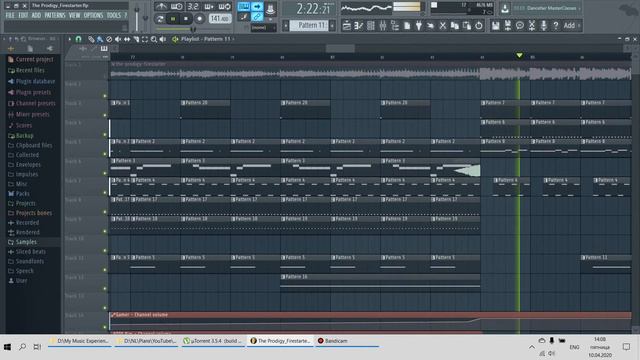Select the Playback speaker tool in Playlist
The width and height of the screenshot is (640, 360).
point(163,39)
